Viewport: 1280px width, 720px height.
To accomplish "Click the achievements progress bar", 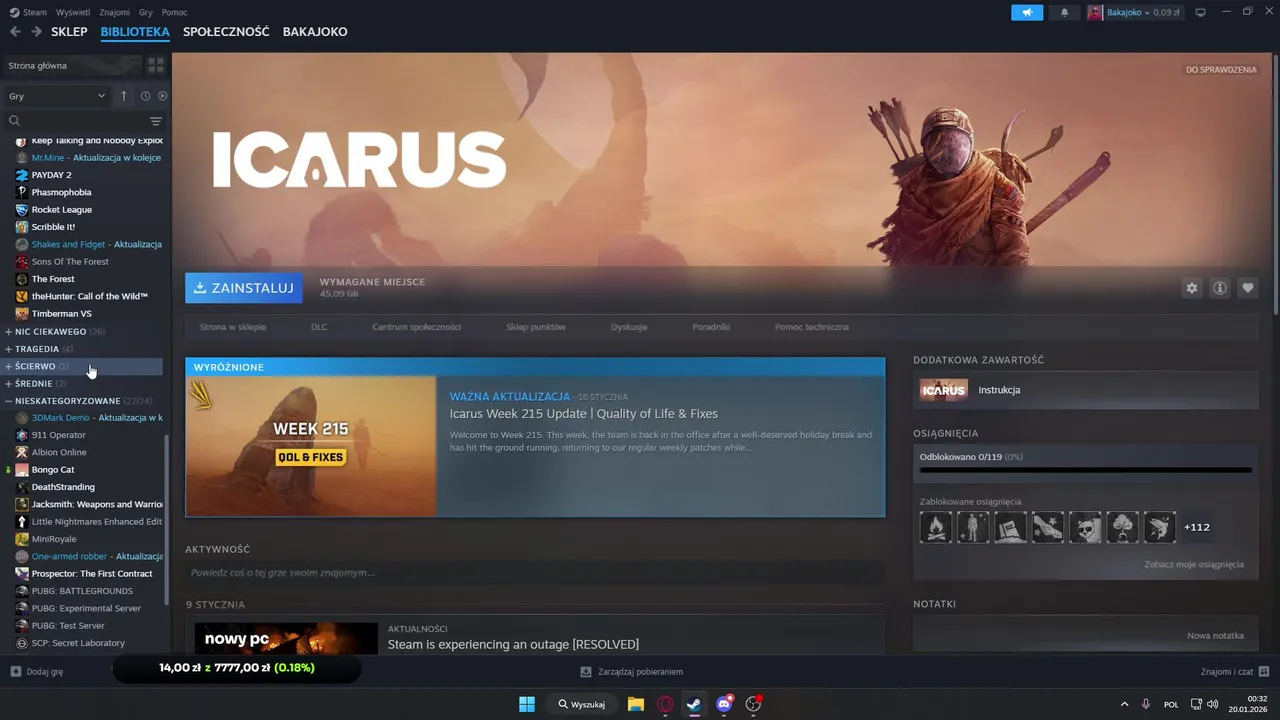I will (1085, 469).
